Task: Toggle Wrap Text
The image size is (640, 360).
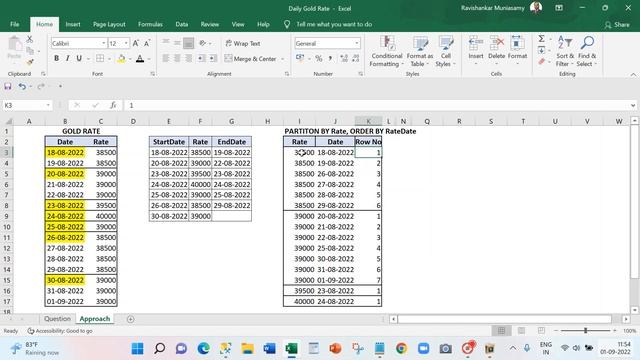Action: point(243,43)
